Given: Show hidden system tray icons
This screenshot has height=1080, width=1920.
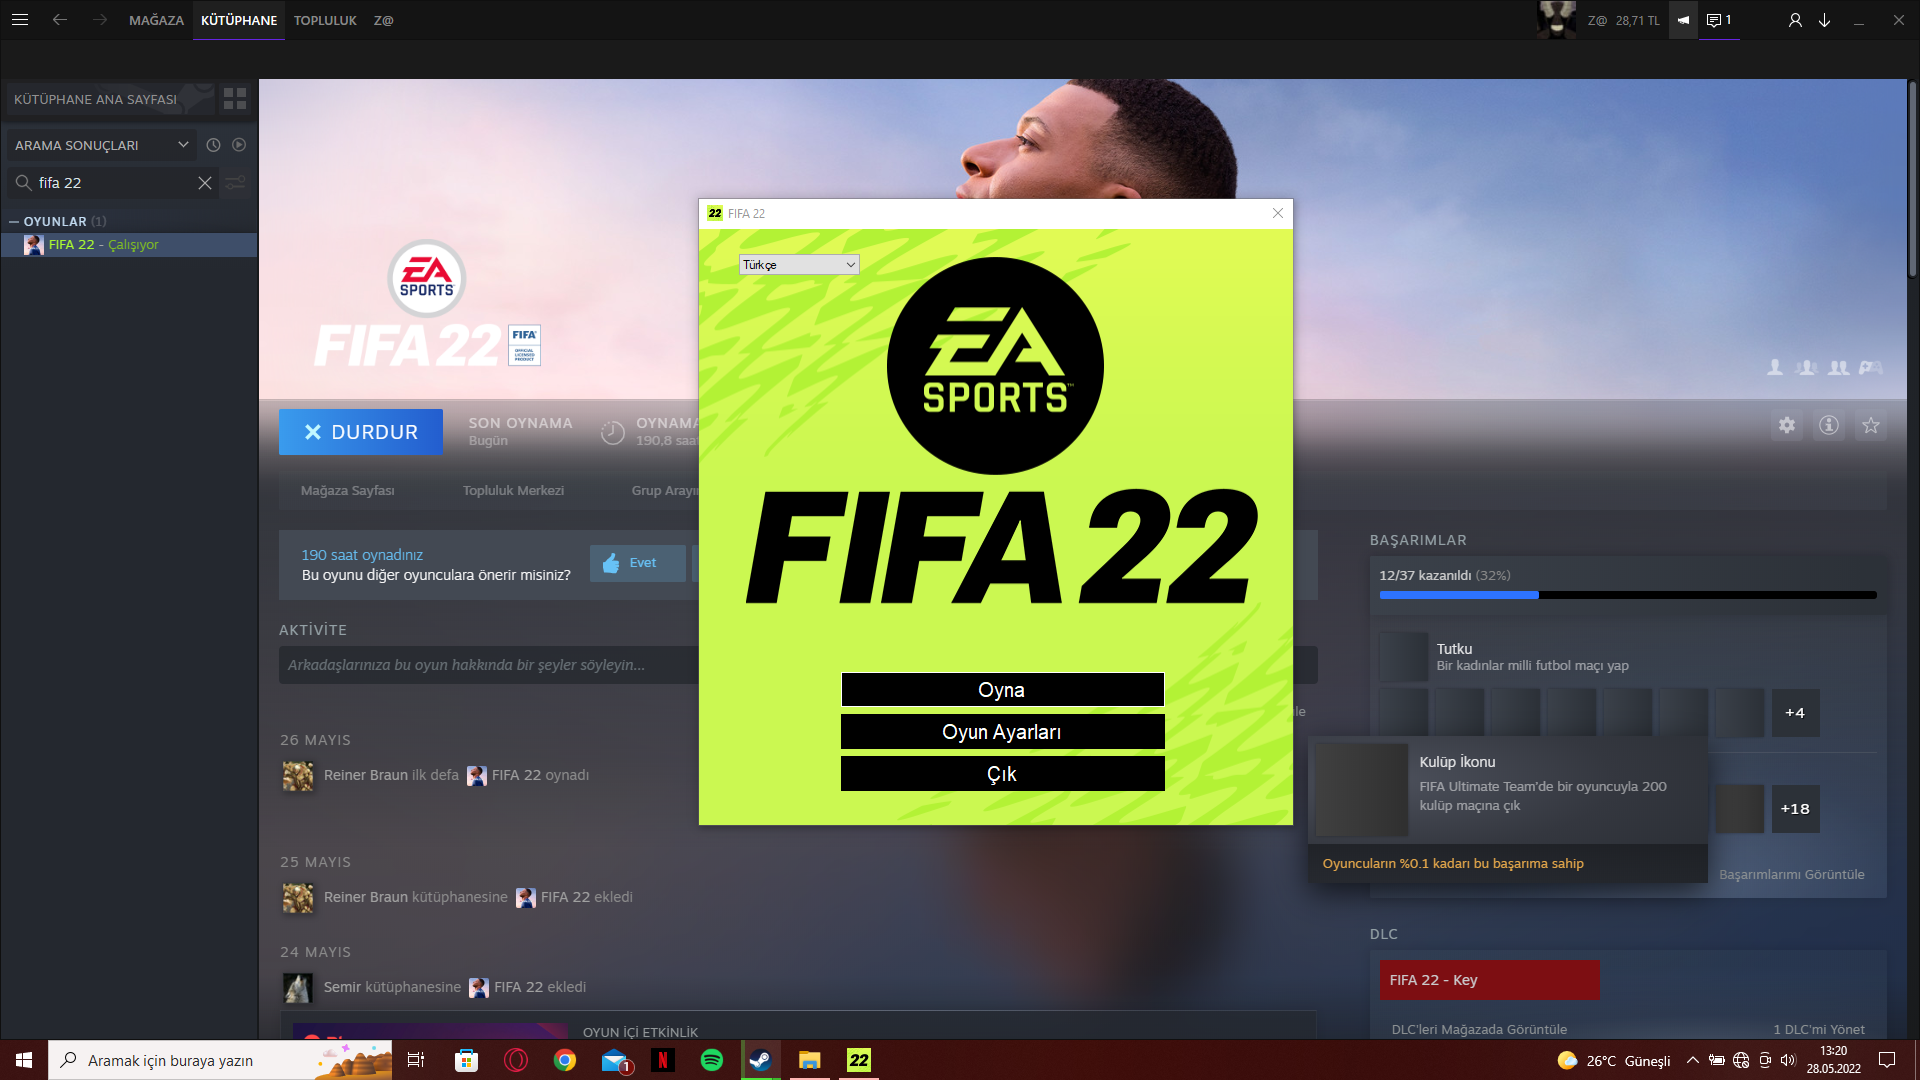Looking at the screenshot, I should tap(1692, 1060).
